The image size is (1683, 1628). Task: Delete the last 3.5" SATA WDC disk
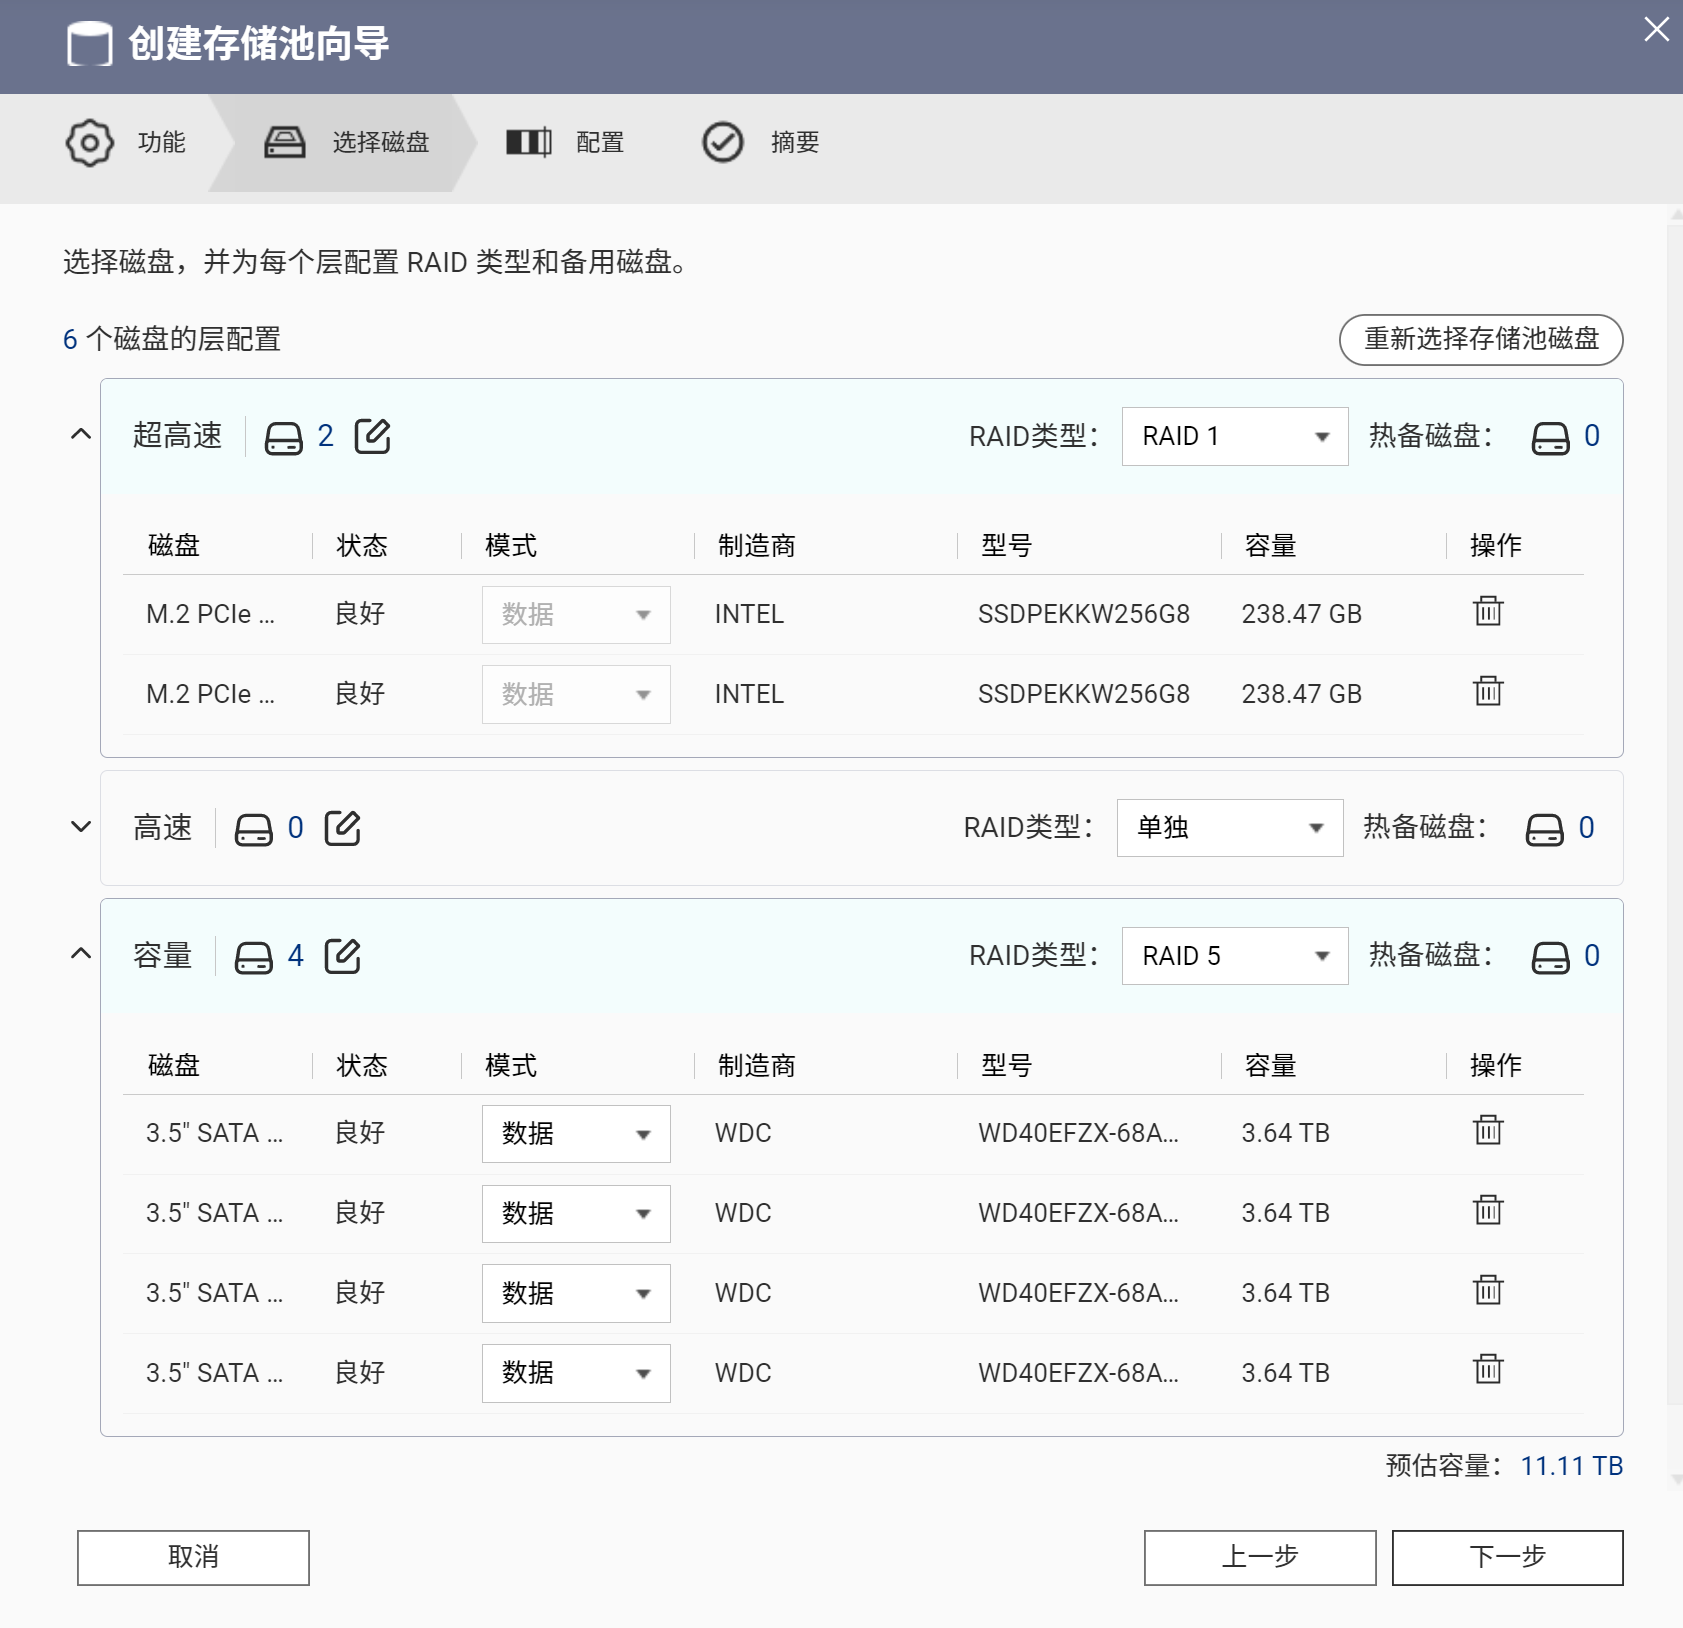click(1488, 1369)
